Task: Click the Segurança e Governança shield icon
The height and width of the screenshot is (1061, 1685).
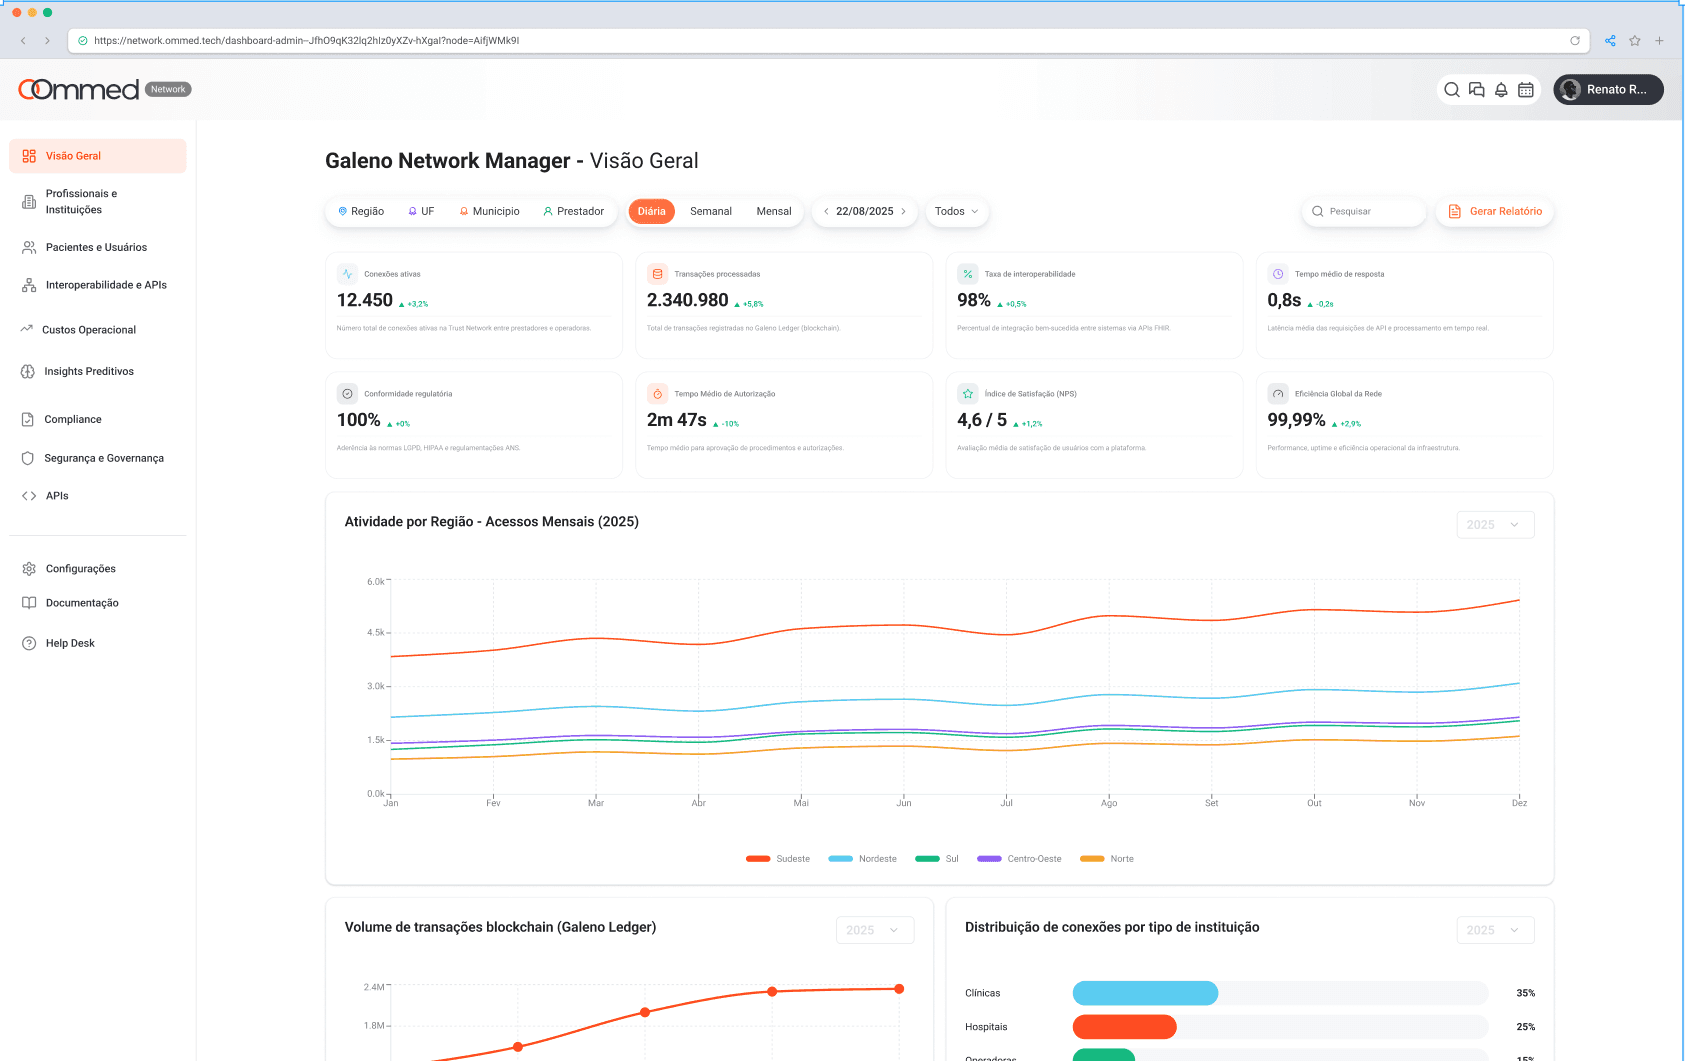Action: click(x=28, y=458)
